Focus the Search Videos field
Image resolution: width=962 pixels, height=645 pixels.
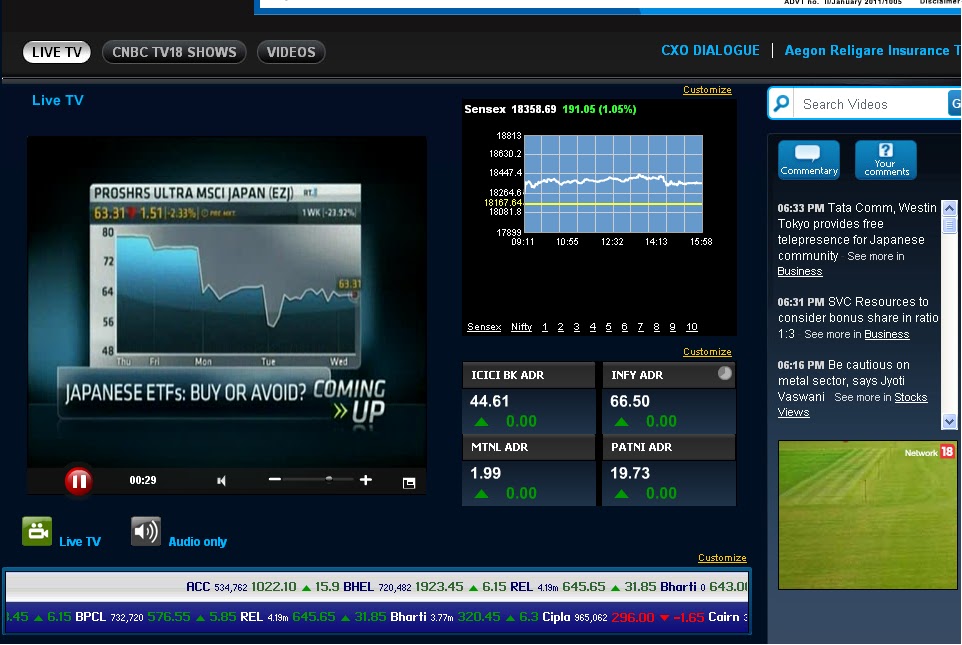point(871,104)
